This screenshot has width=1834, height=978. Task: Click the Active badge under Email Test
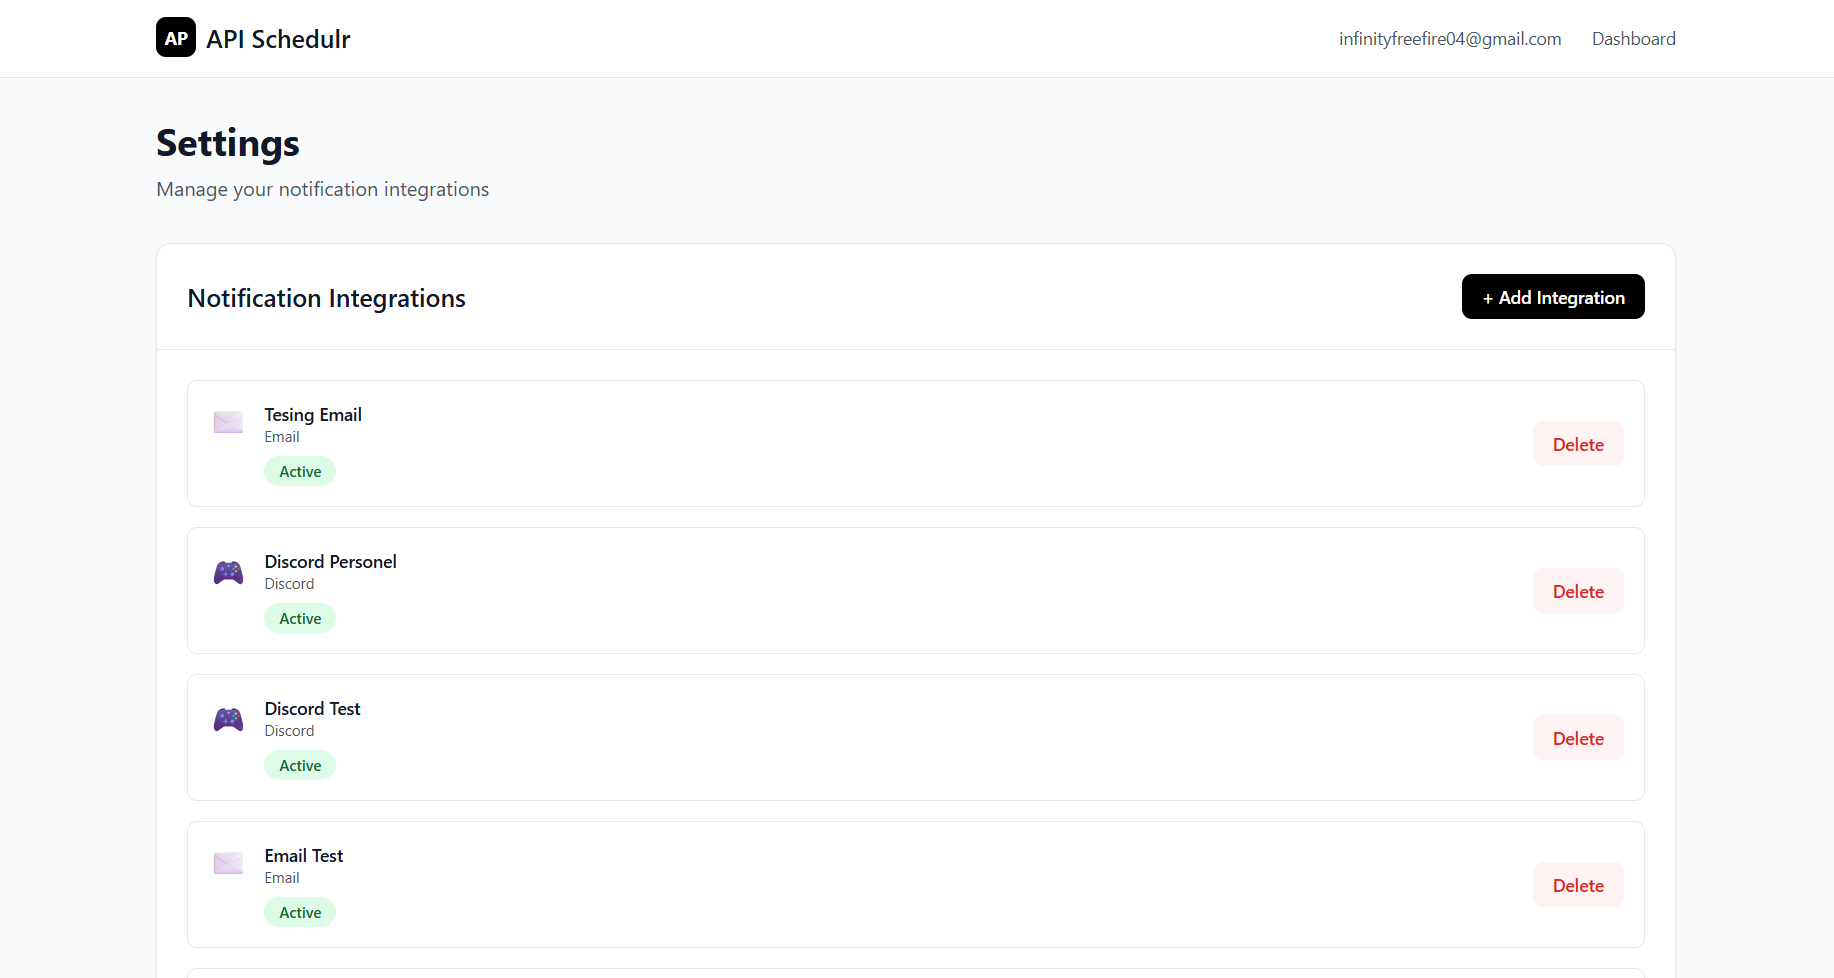coord(299,911)
